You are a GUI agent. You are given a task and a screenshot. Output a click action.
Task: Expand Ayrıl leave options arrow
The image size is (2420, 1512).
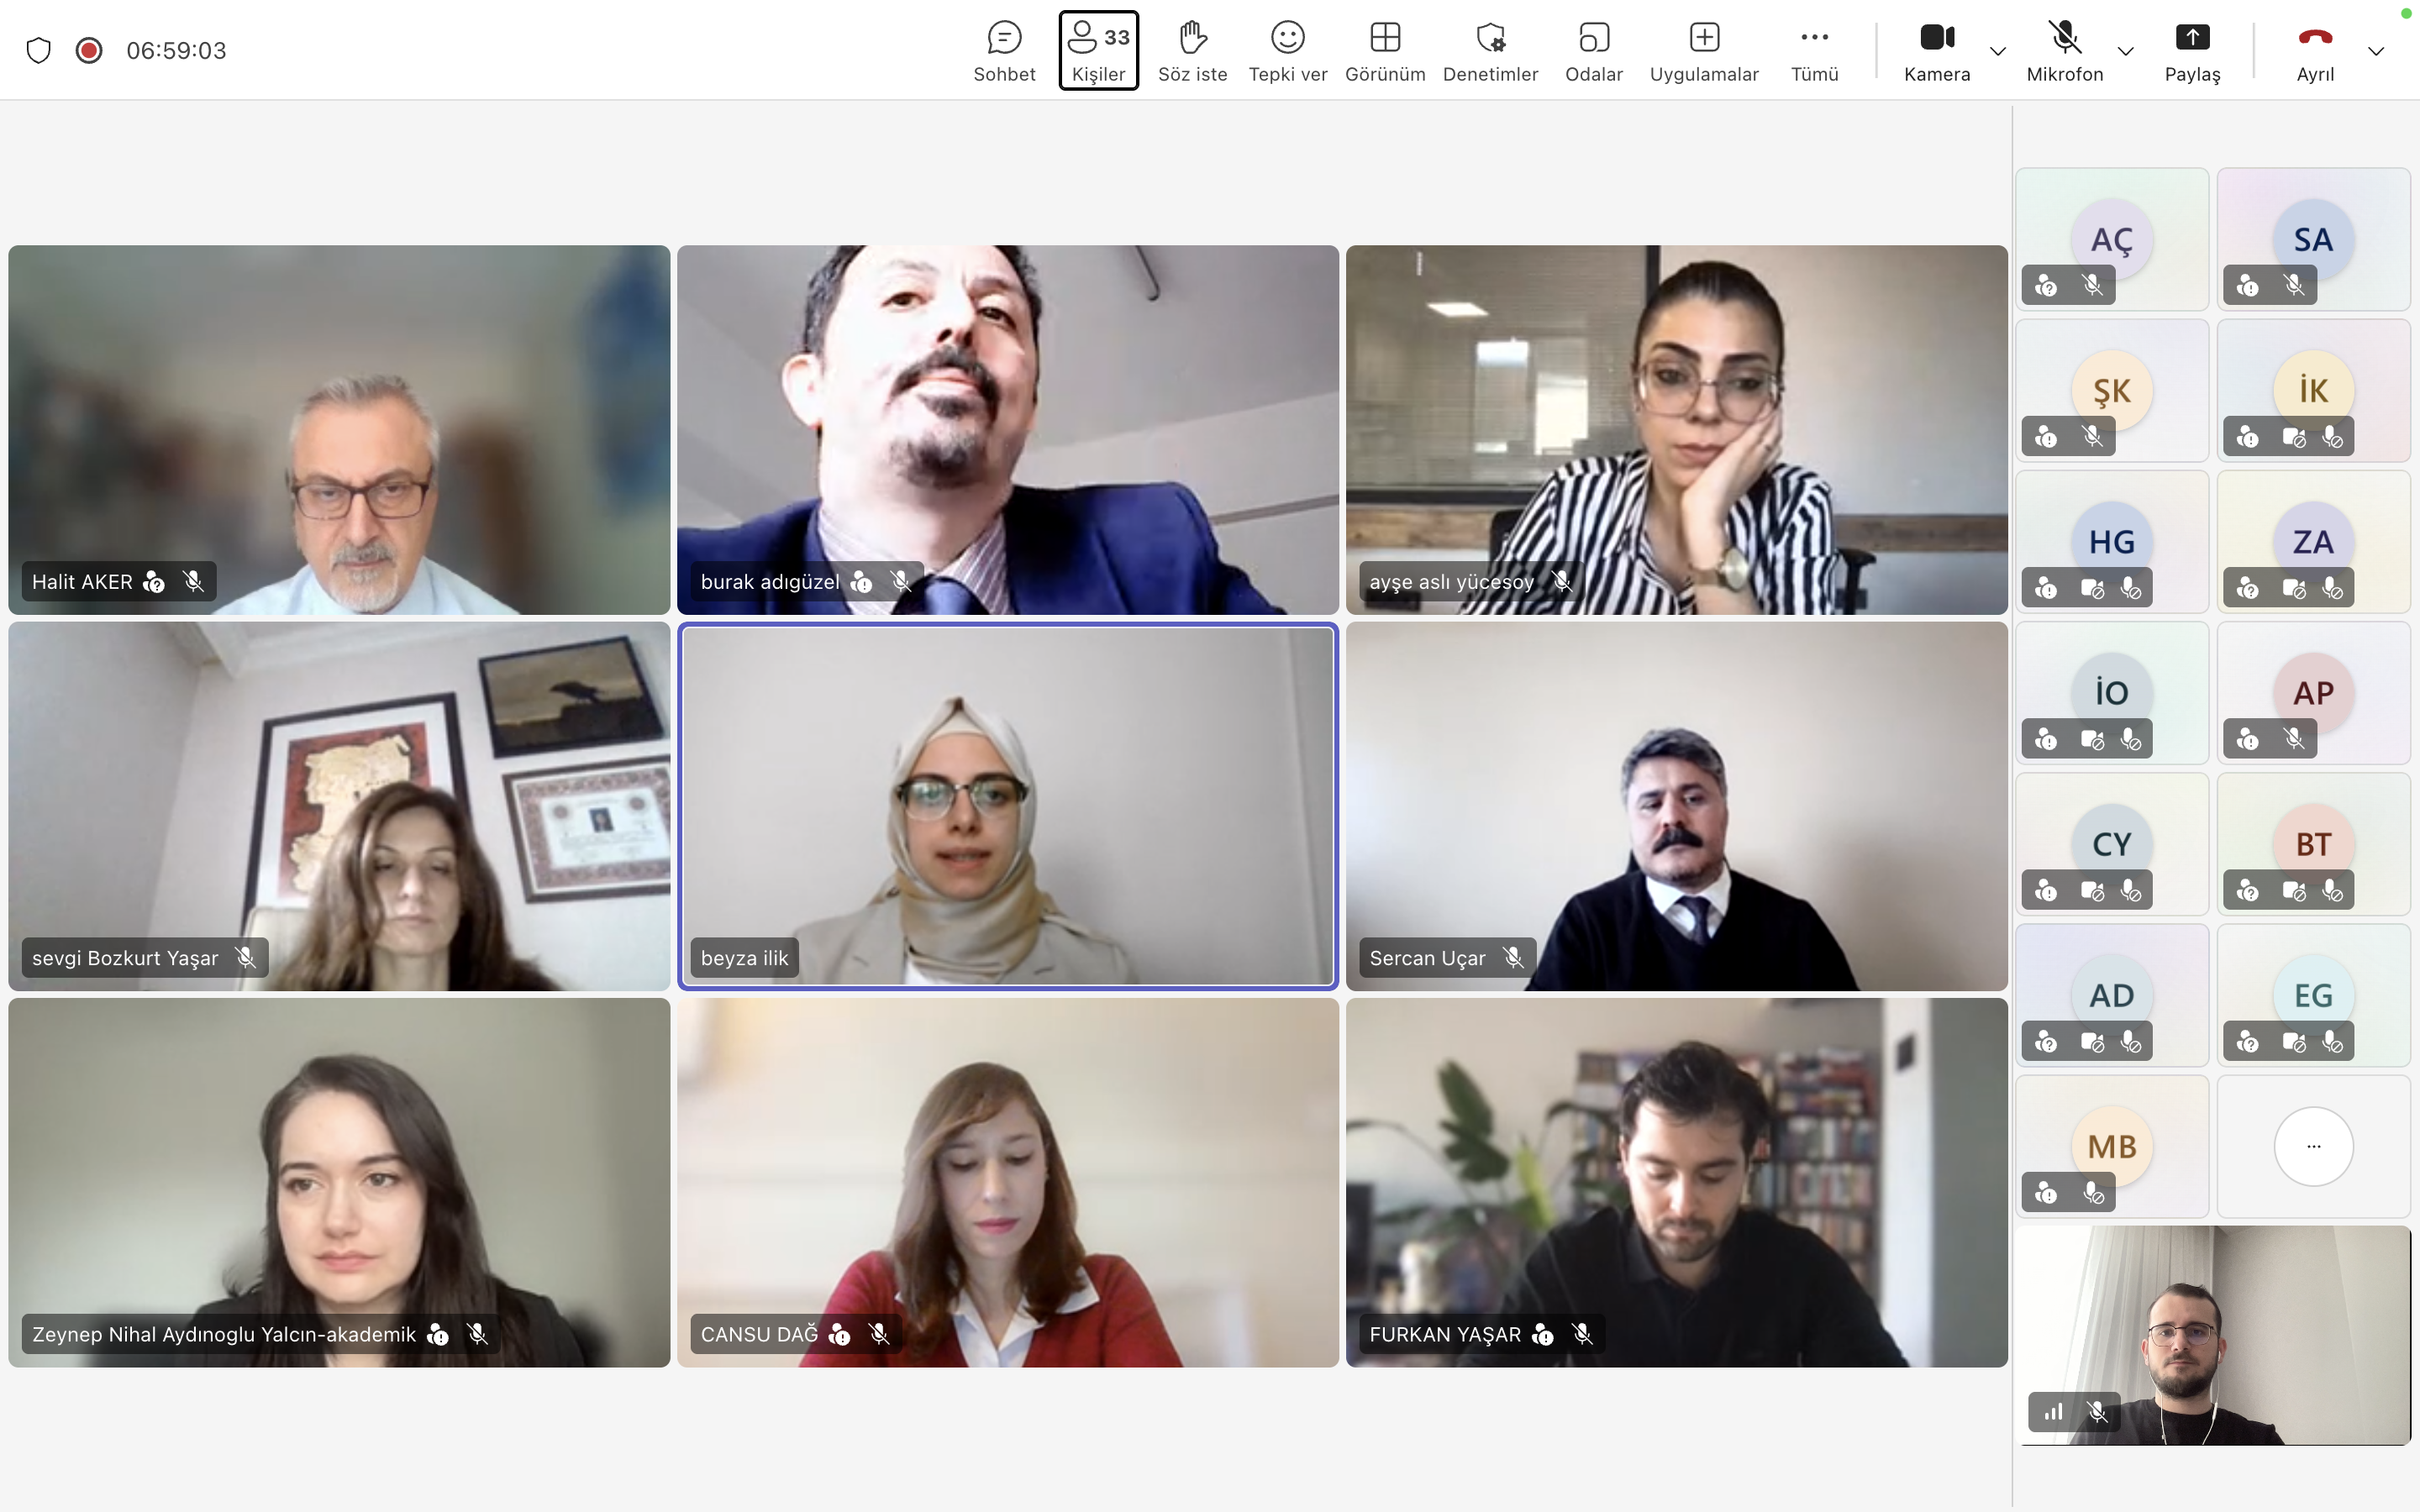(2376, 51)
